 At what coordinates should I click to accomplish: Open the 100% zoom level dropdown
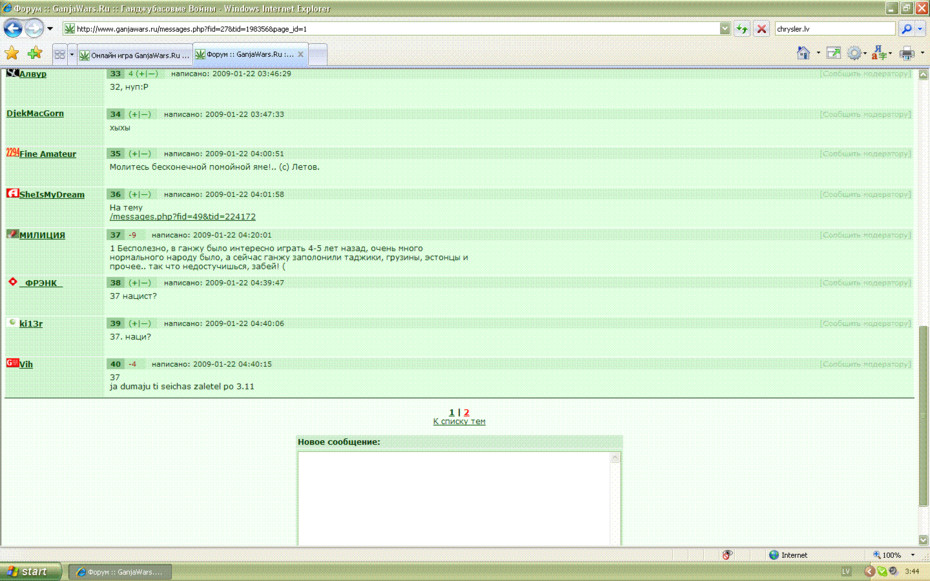tap(913, 555)
